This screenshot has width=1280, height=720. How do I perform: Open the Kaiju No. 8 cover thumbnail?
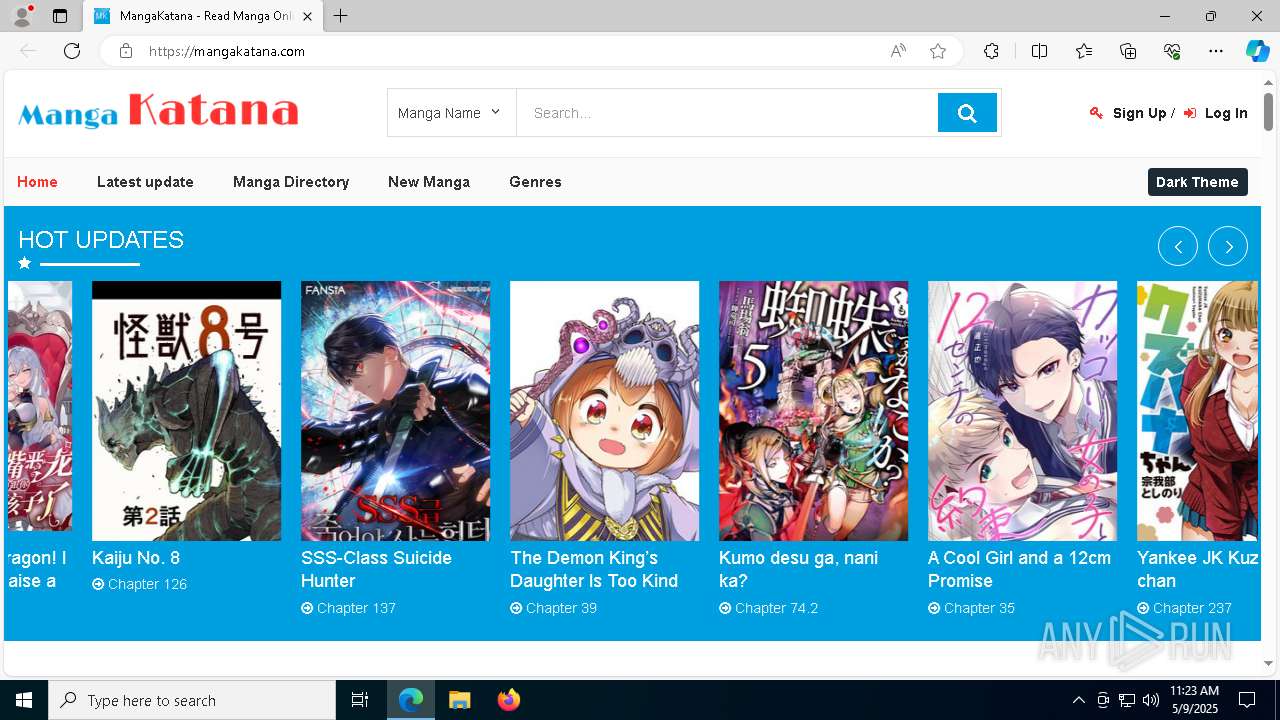pos(186,411)
